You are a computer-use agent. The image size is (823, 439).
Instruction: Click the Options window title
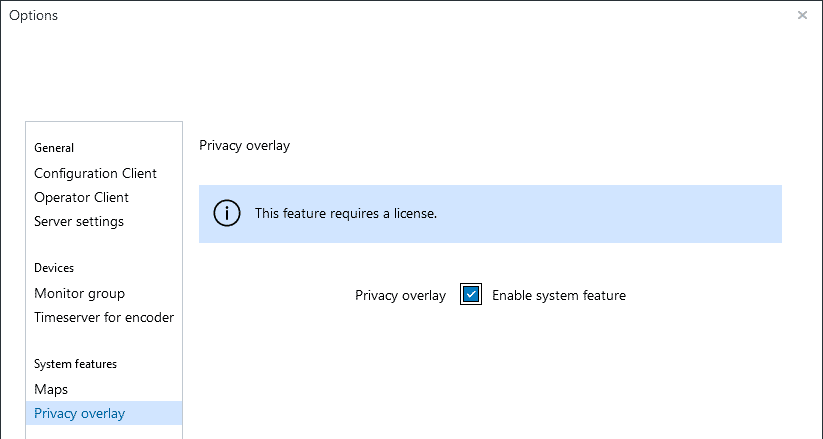coord(33,15)
